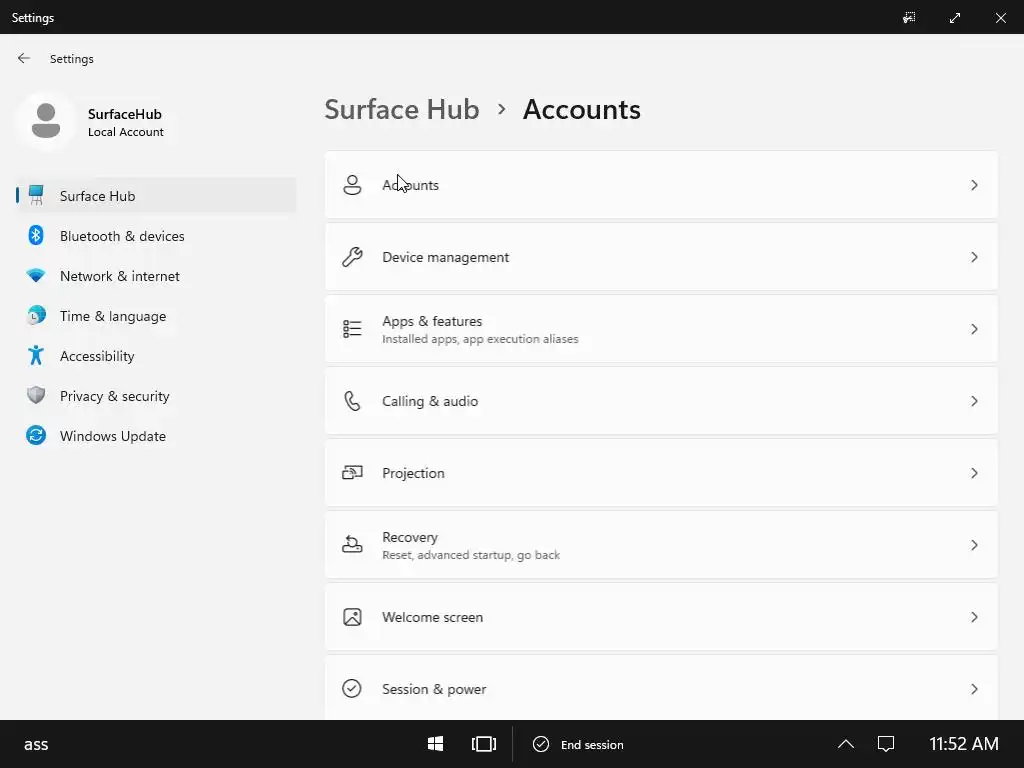Click the Welcome screen picture icon
The height and width of the screenshot is (768, 1024).
[x=352, y=616]
